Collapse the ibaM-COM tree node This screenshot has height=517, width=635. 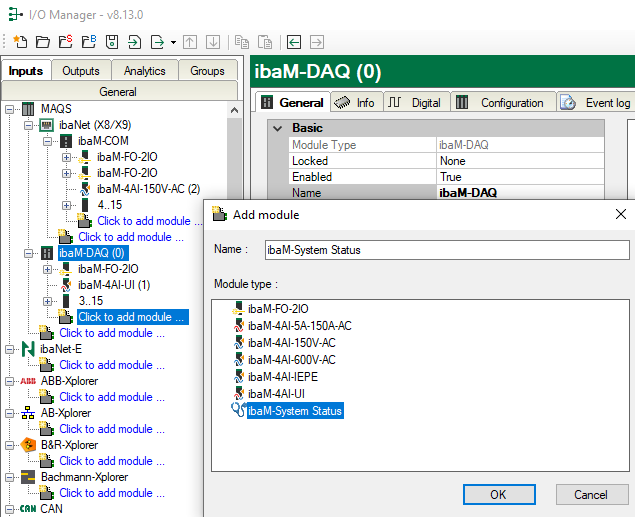coord(48,141)
